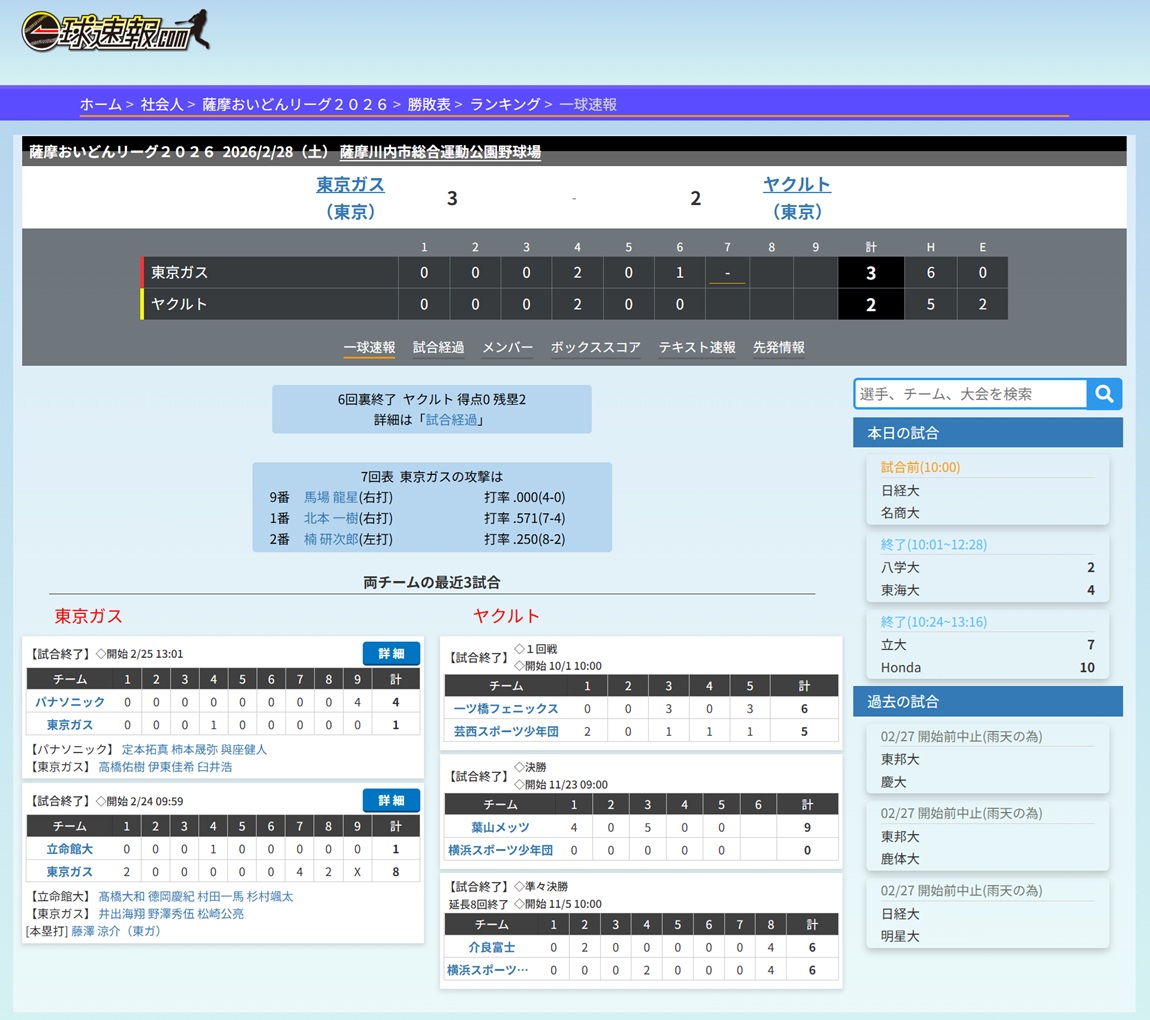Open 詳細 for the 立命館大 game
The width and height of the screenshot is (1150, 1020).
pos(391,800)
